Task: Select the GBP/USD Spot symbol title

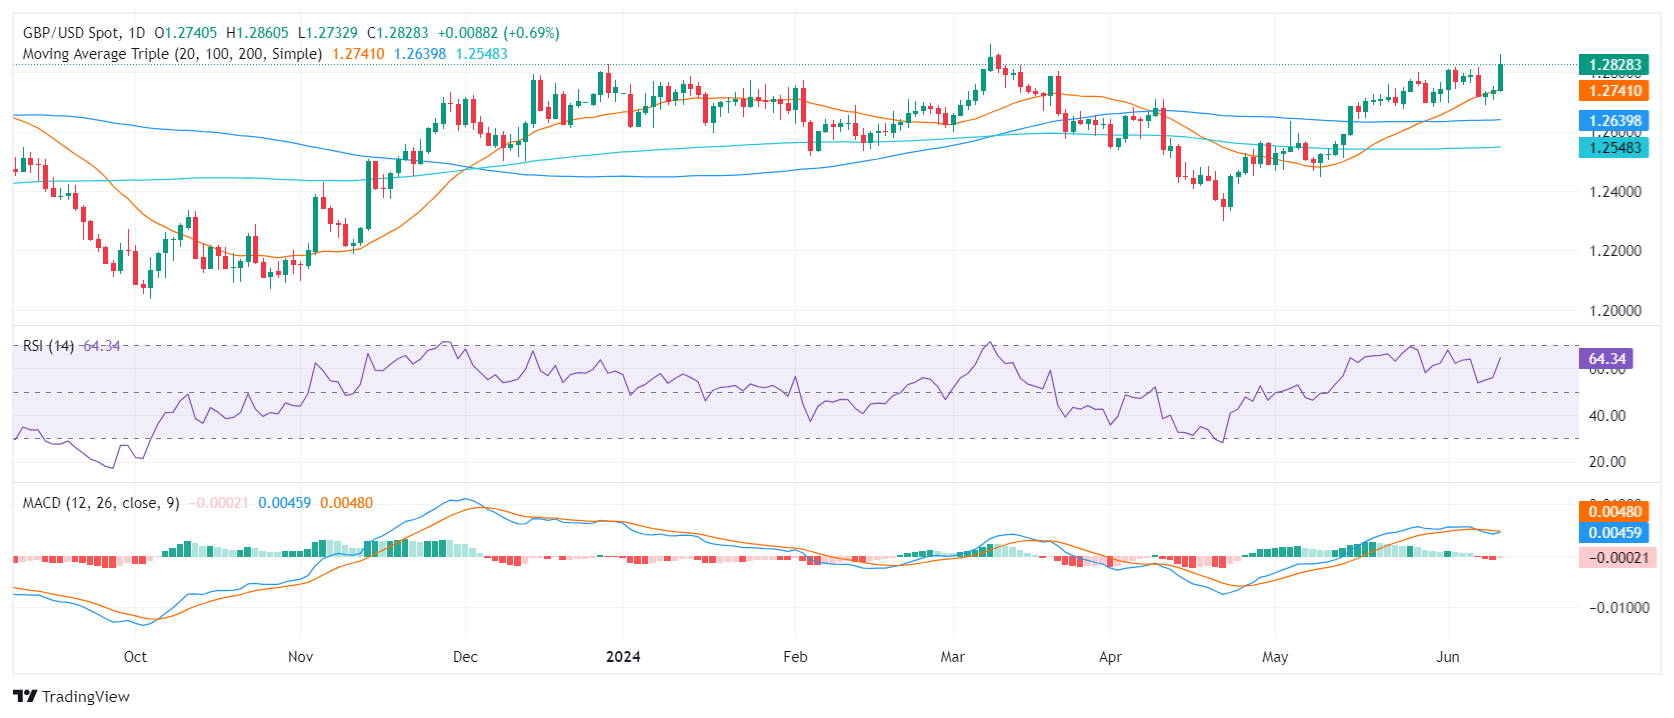Action: click(x=84, y=33)
